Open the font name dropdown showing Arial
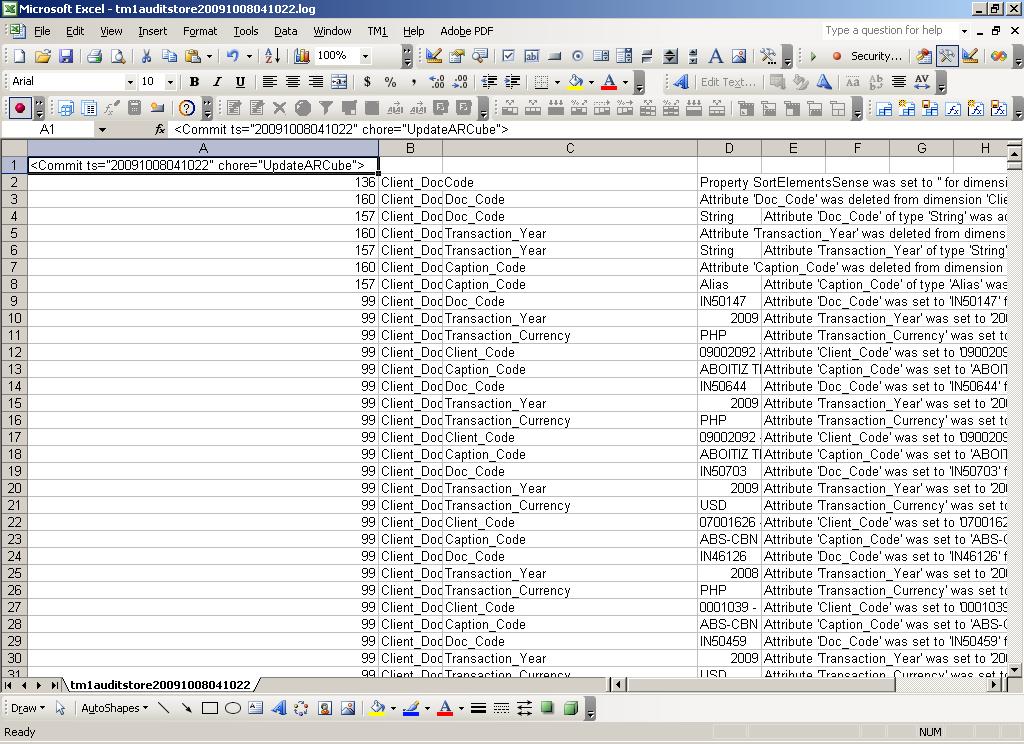This screenshot has height=744, width=1024. pyautogui.click(x=130, y=82)
